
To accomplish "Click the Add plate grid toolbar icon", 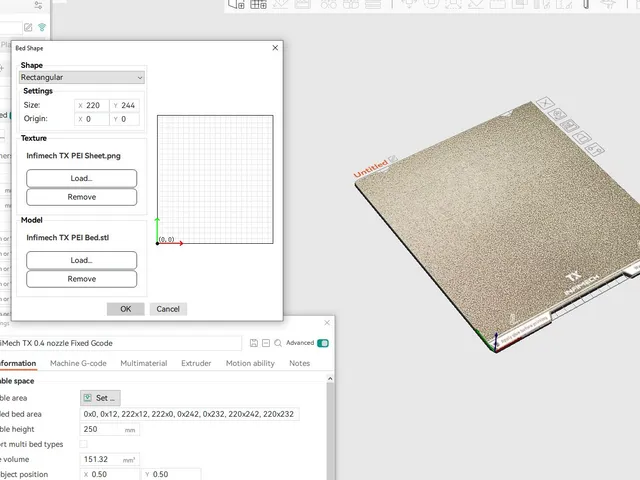I will point(258,4).
